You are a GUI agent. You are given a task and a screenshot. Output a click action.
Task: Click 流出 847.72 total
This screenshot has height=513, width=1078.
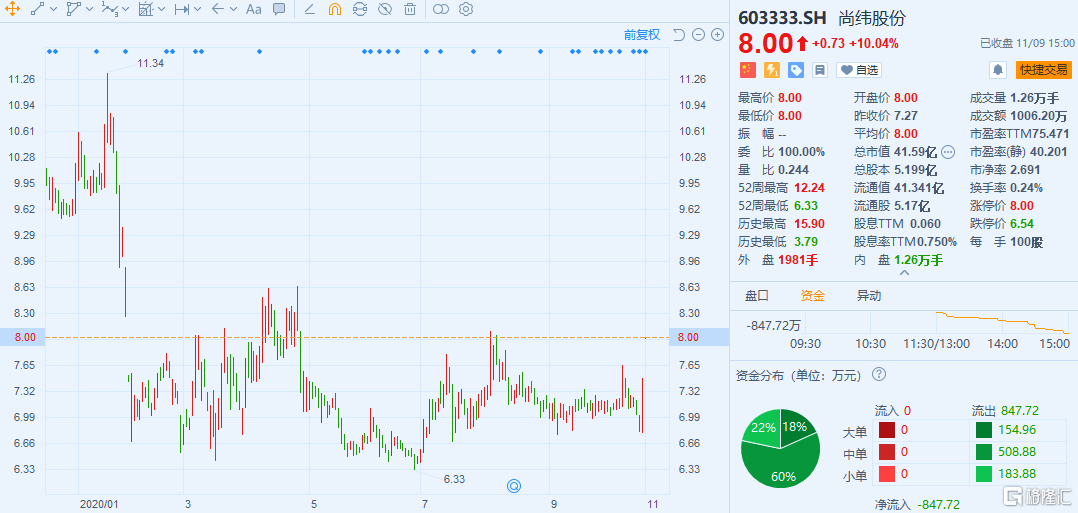1019,411
